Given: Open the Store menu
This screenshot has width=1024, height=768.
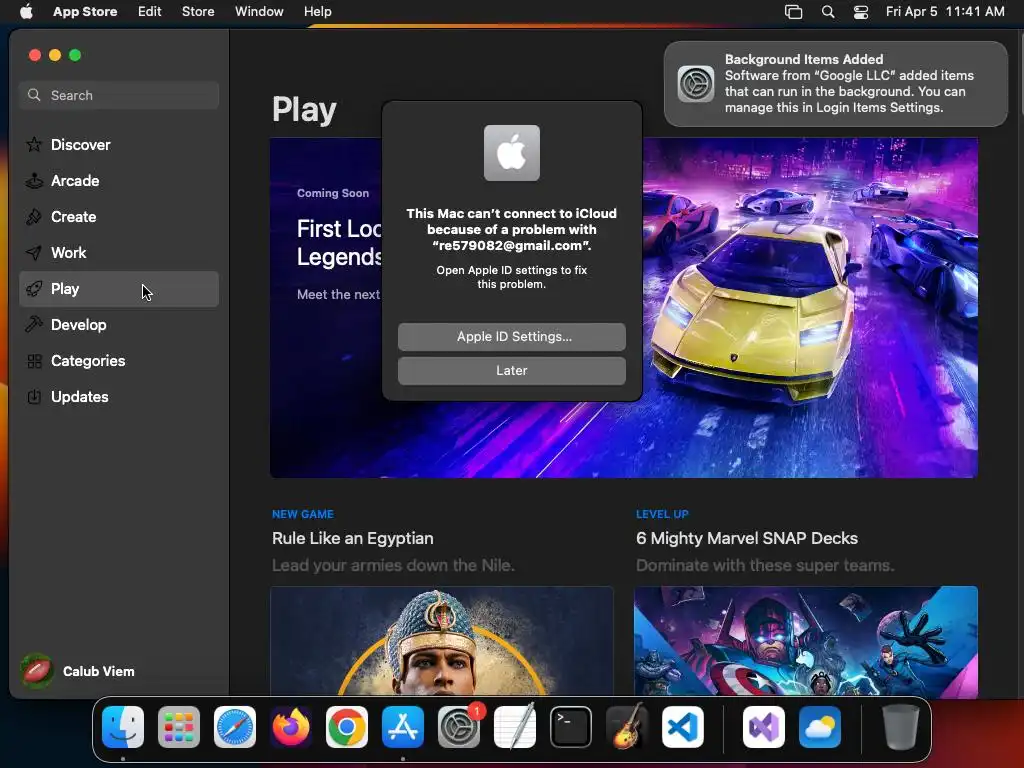Looking at the screenshot, I should (198, 11).
